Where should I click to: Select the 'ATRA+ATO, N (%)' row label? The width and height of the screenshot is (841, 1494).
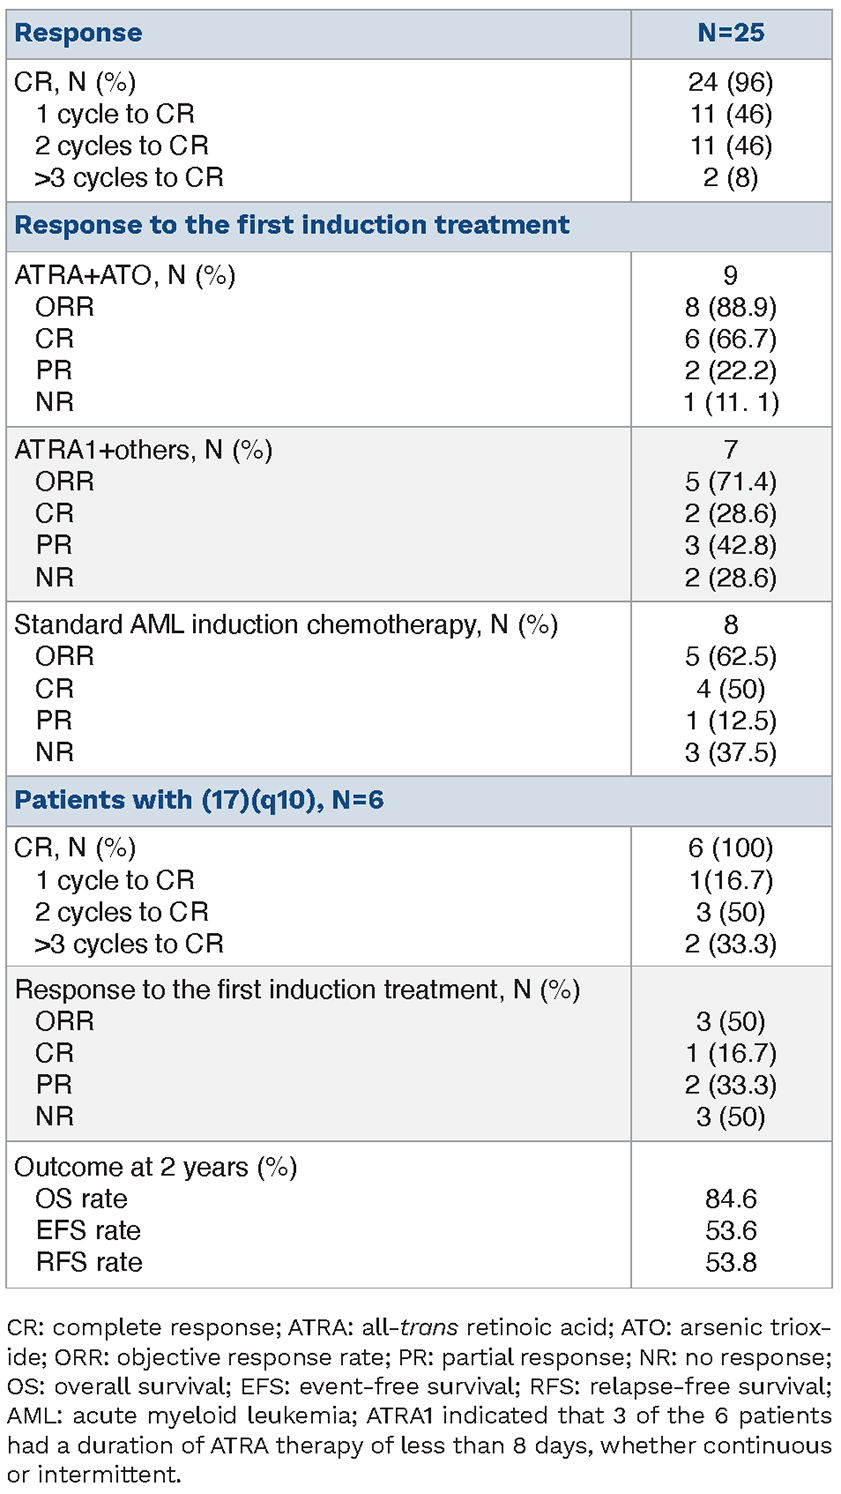pos(125,275)
